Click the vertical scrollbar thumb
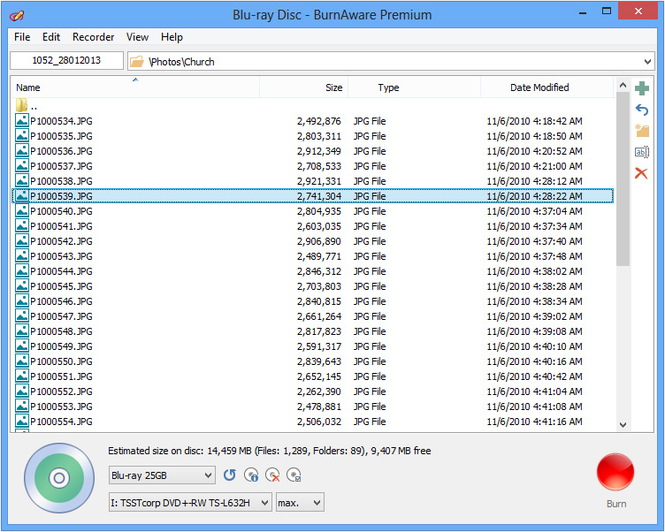 coord(623,179)
